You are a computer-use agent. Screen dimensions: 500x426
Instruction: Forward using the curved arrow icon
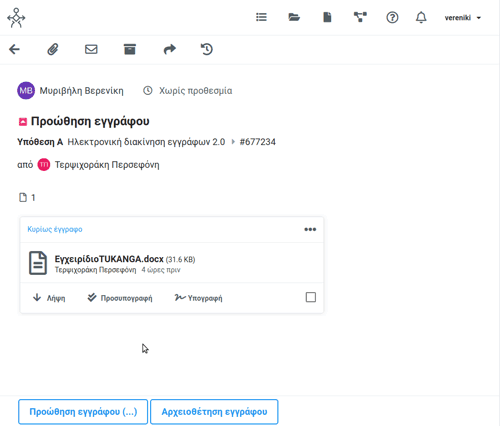[x=169, y=49]
